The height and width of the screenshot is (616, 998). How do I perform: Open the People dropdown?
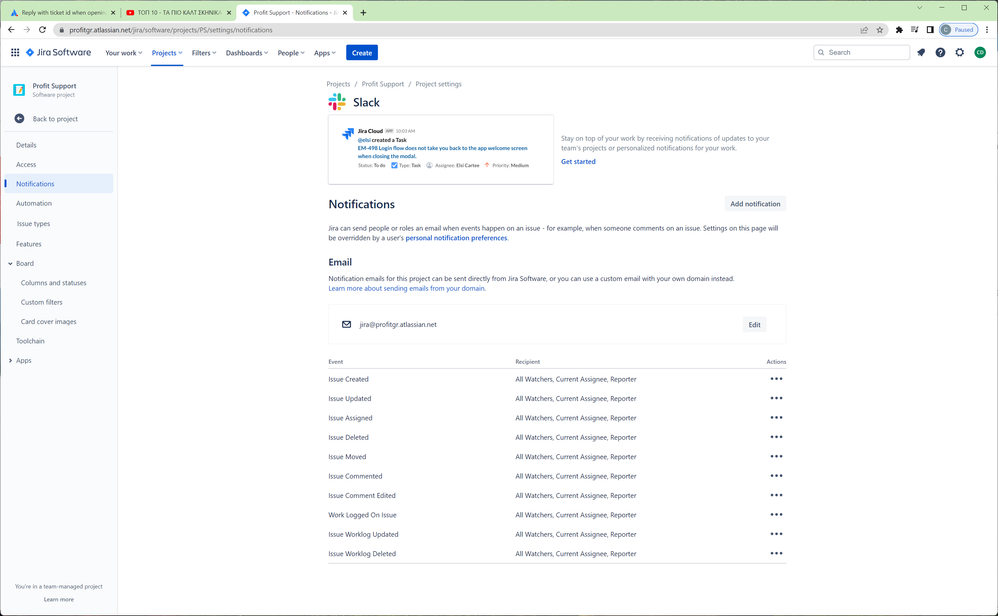click(291, 53)
